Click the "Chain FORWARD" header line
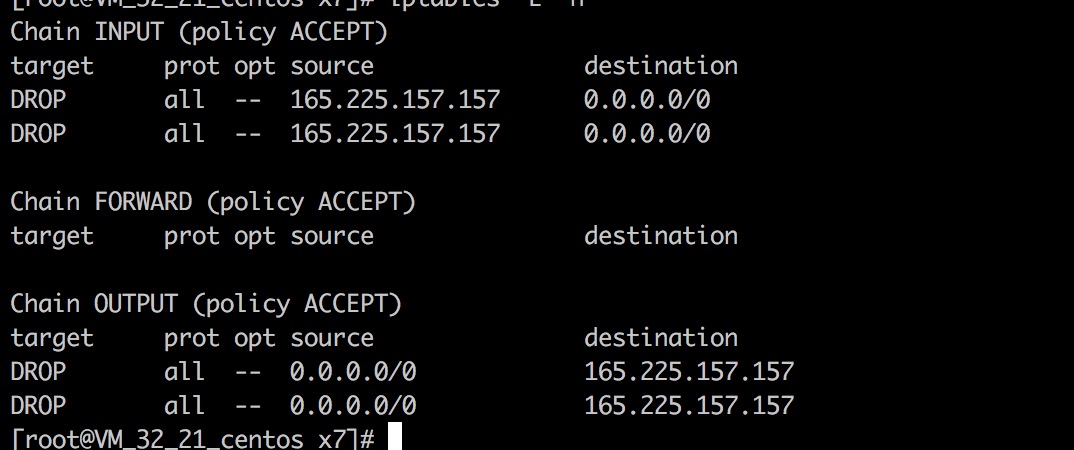This screenshot has height=450, width=1074. pos(212,201)
